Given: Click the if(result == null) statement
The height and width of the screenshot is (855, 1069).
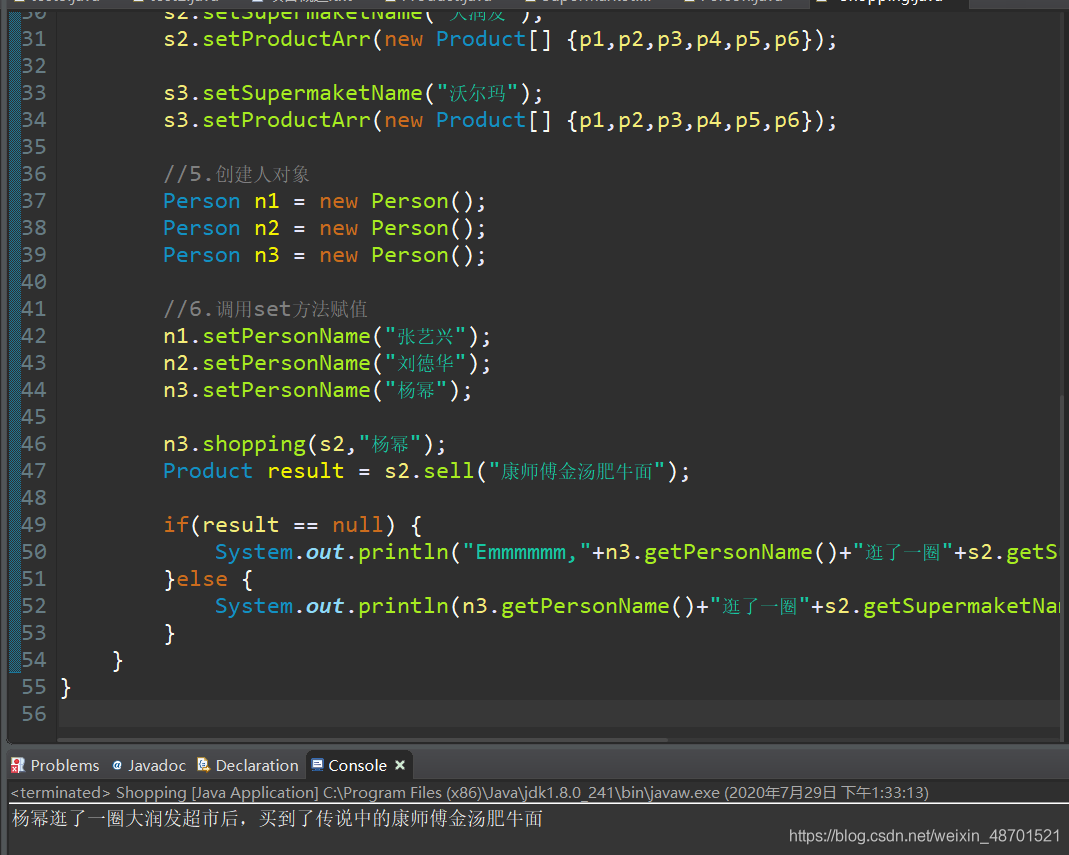Looking at the screenshot, I should [292, 525].
